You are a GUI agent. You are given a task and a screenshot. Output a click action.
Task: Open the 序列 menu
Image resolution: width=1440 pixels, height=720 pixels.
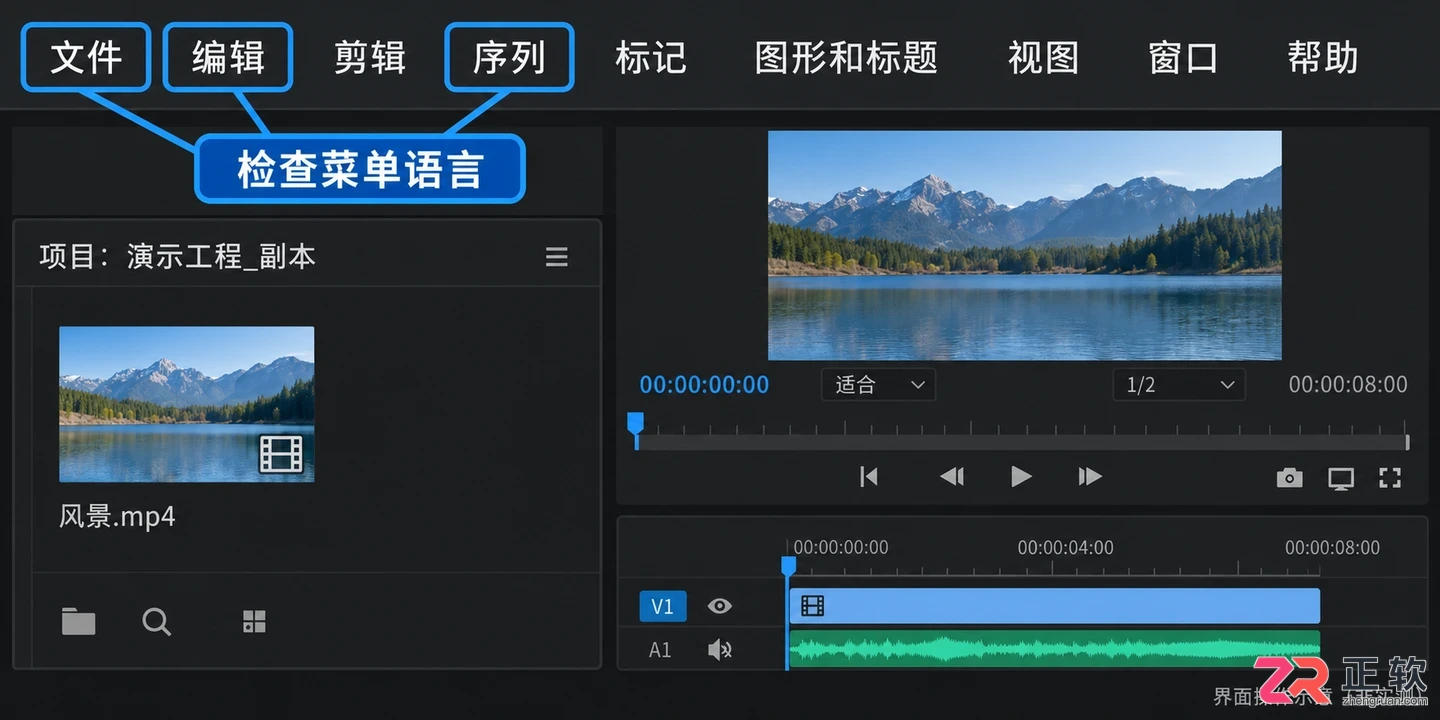(x=510, y=57)
